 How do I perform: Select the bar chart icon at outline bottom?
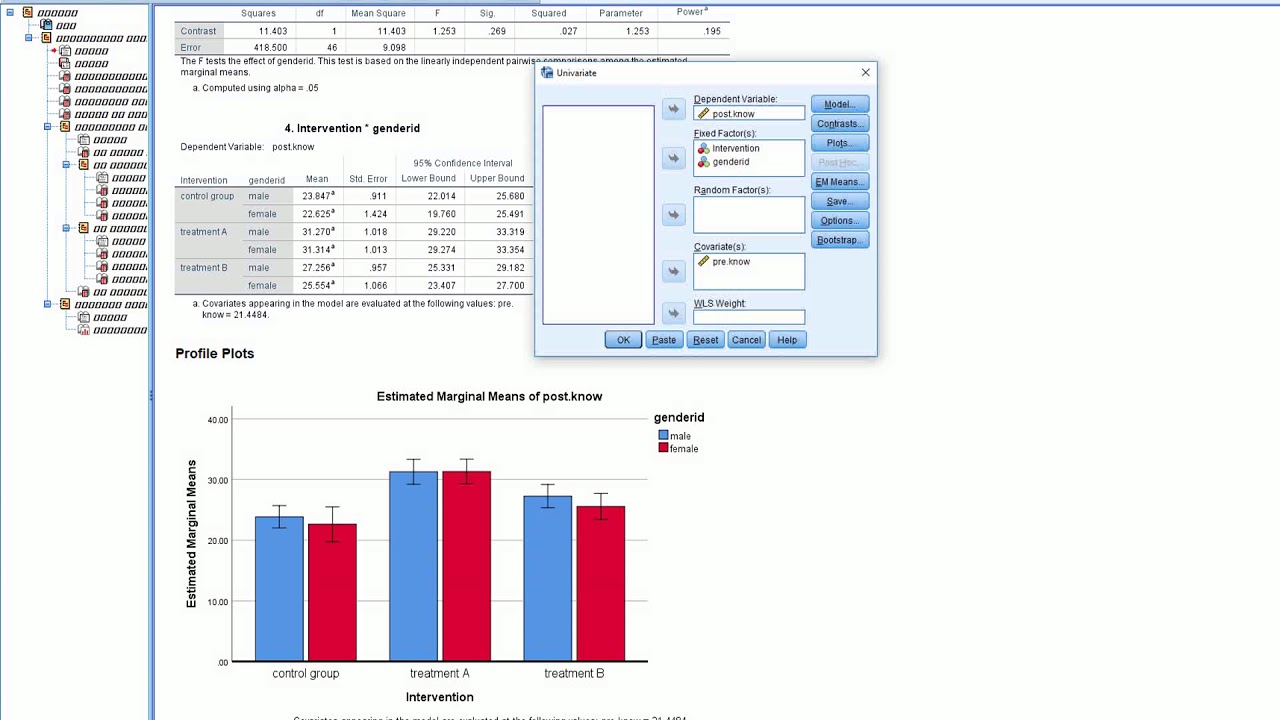coord(84,330)
